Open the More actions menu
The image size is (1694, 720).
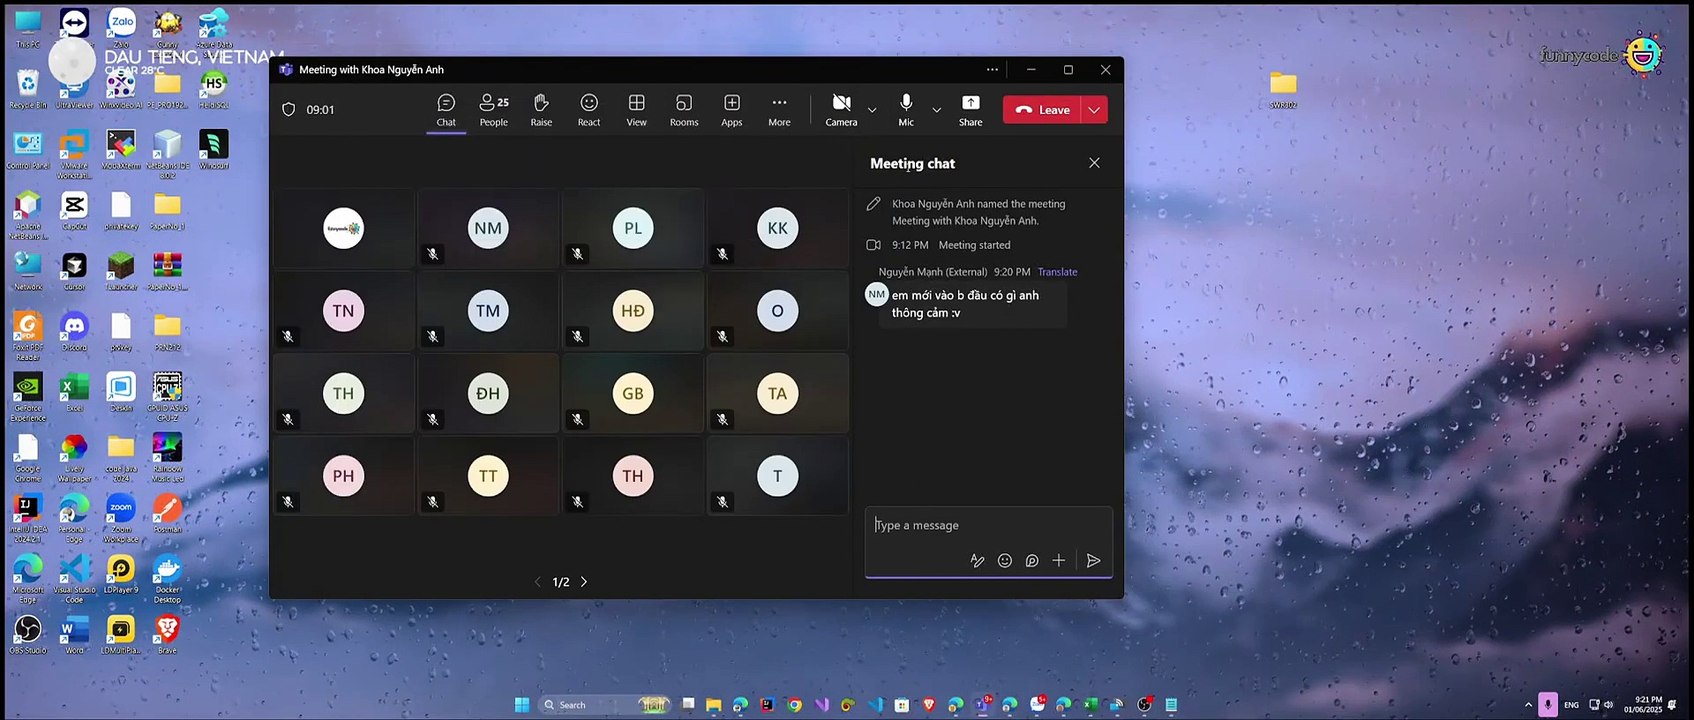click(780, 110)
